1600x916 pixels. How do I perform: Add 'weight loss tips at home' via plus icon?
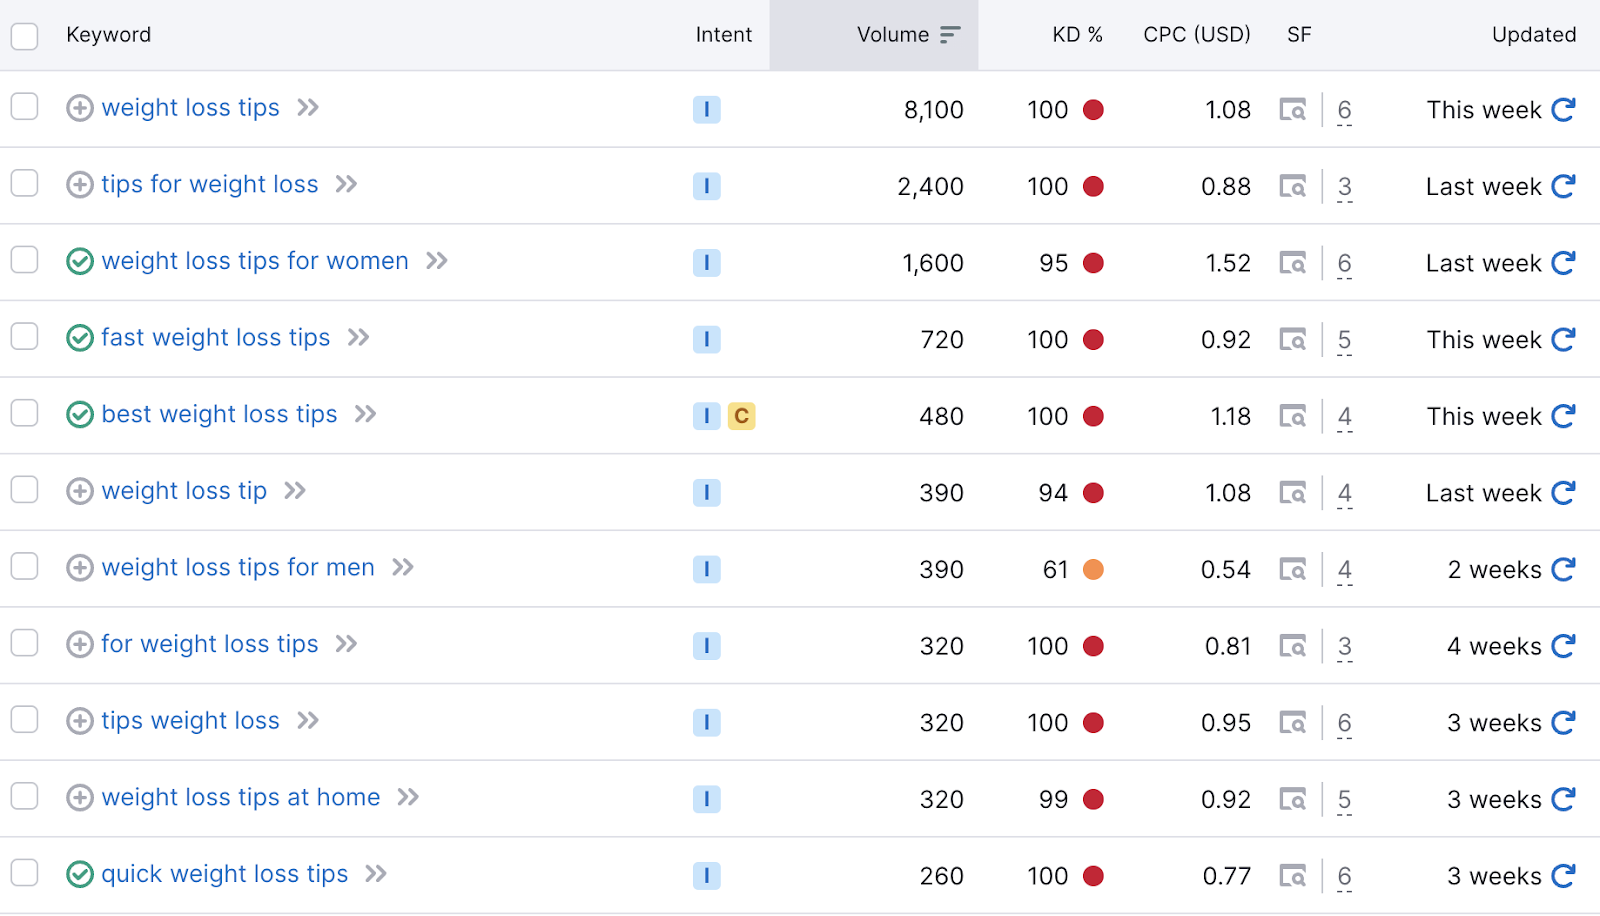click(80, 798)
